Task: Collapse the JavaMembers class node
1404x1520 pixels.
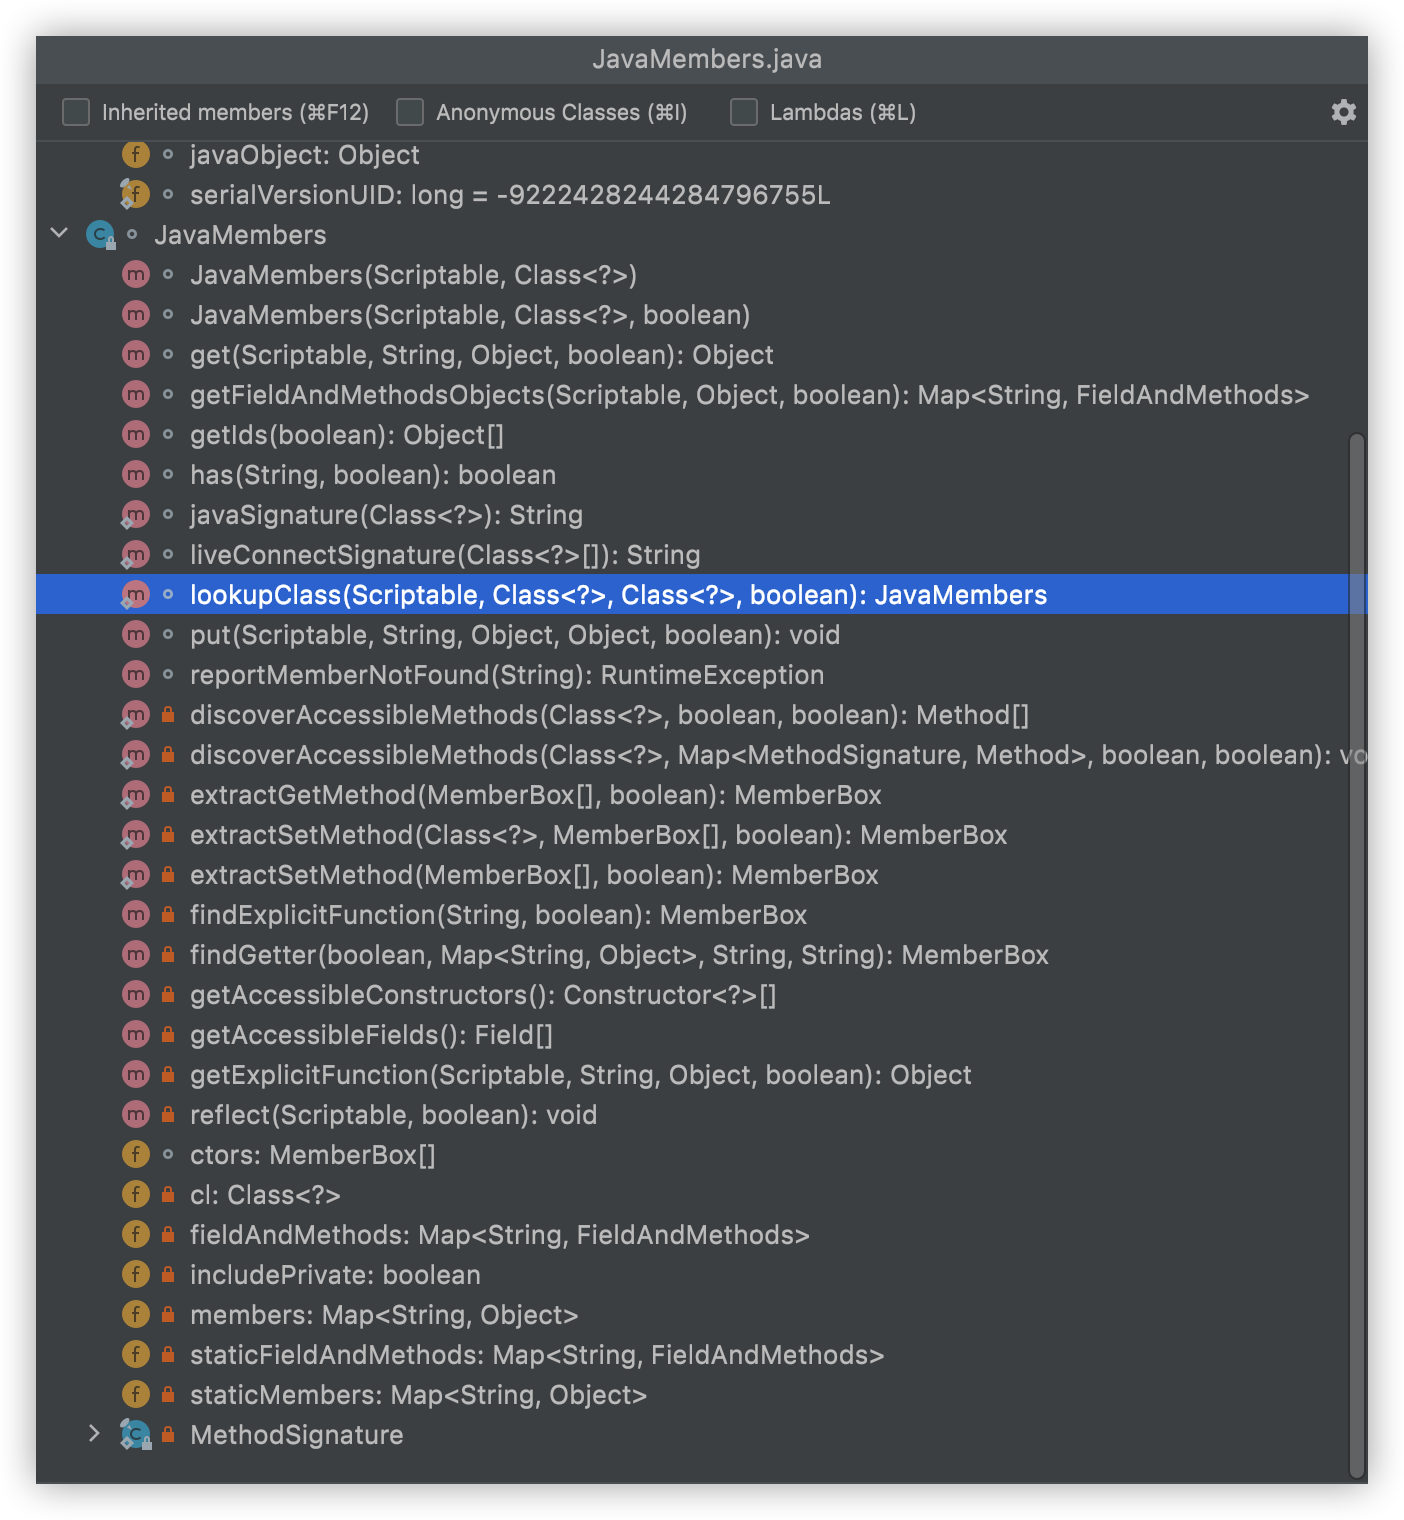Action: pos(60,234)
